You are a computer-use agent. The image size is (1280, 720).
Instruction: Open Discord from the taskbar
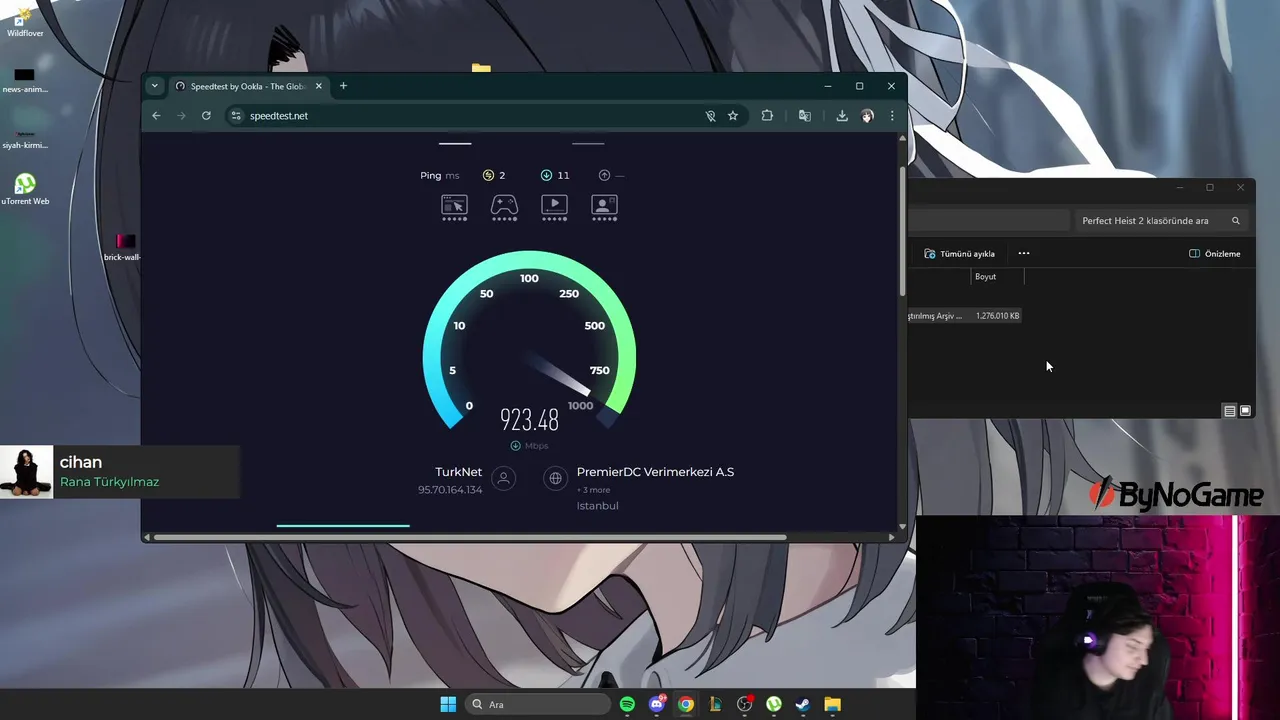(657, 704)
